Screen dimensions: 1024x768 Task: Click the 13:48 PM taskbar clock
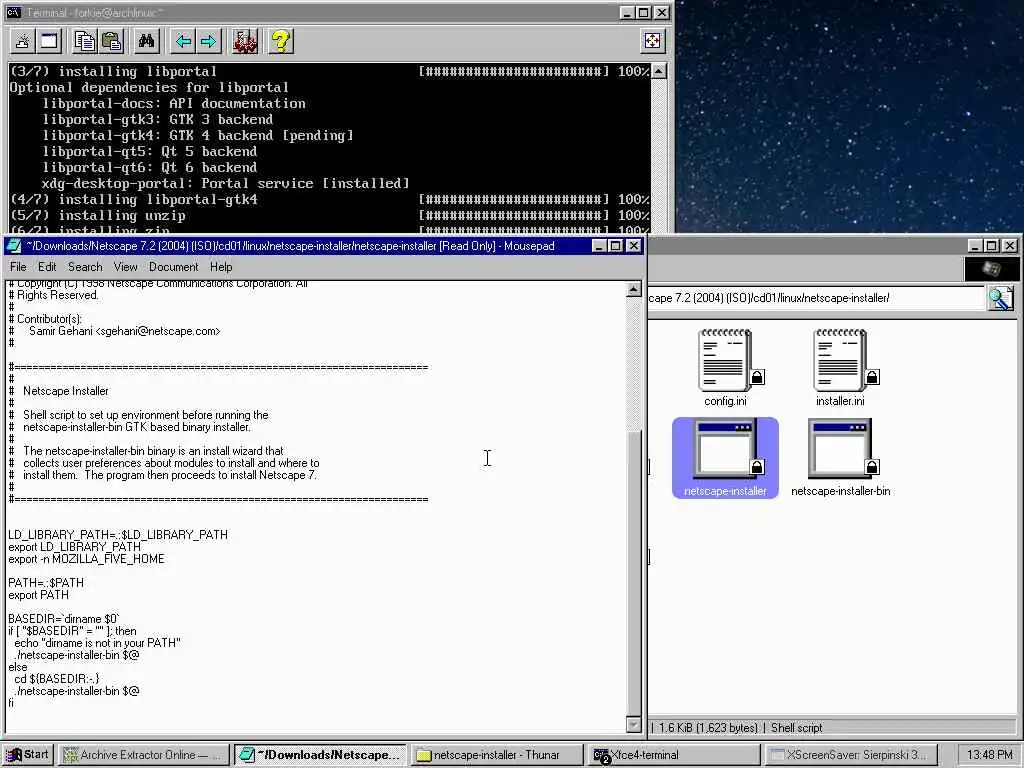tap(989, 755)
